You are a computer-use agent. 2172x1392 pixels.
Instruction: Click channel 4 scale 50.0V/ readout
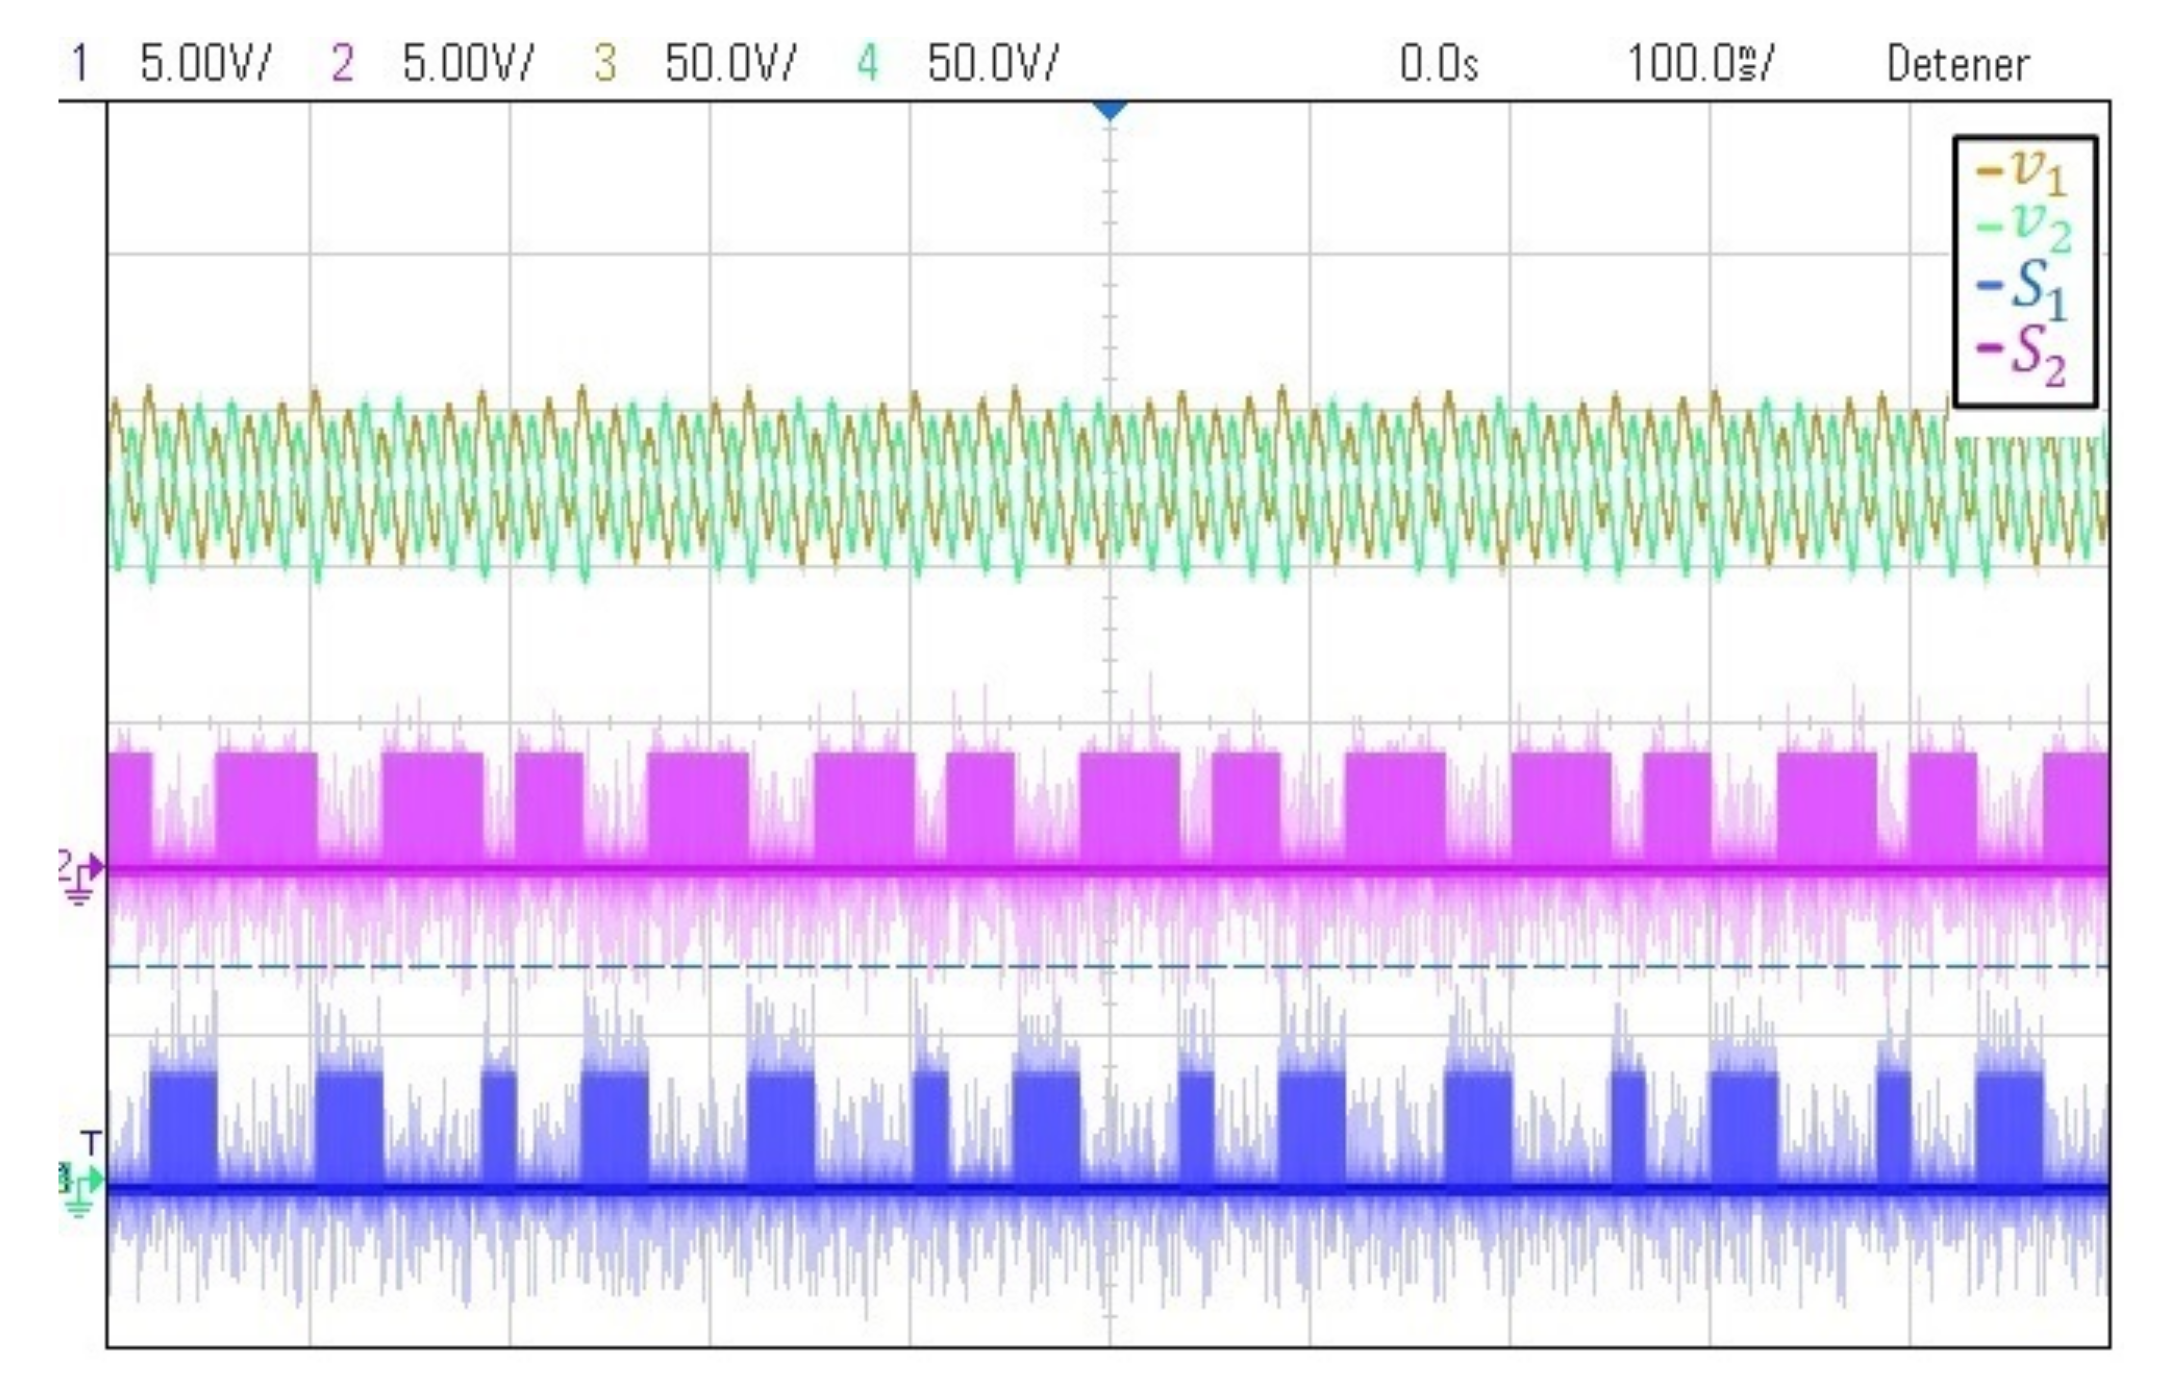pos(992,65)
